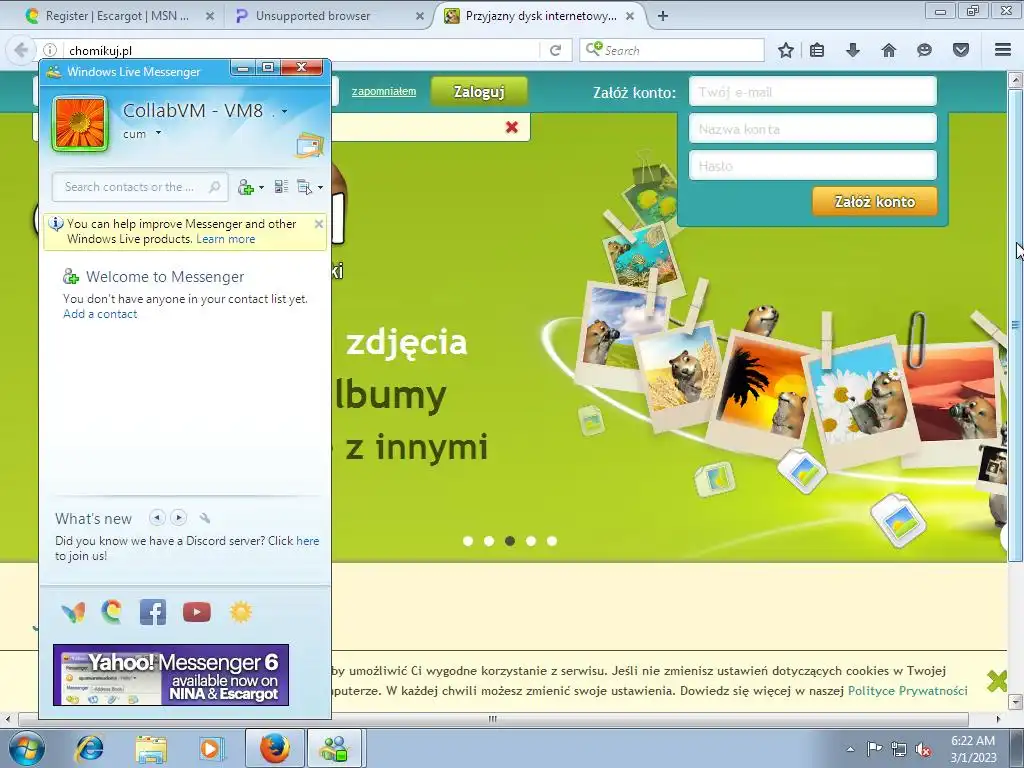
Task: Select the fourth carousel dot
Action: (531, 541)
